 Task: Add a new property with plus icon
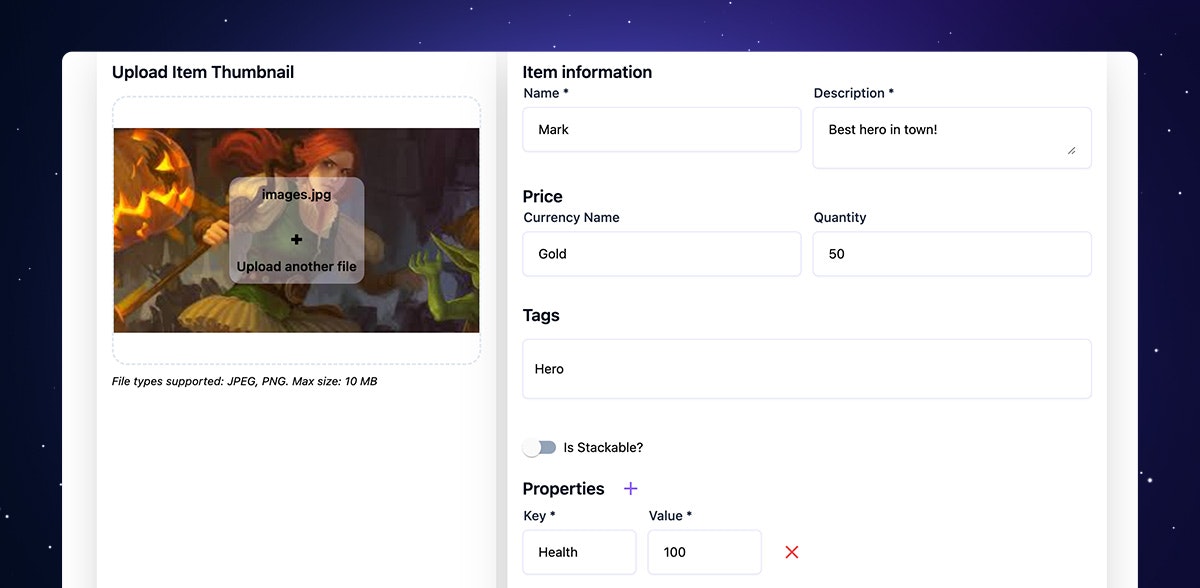coord(631,489)
